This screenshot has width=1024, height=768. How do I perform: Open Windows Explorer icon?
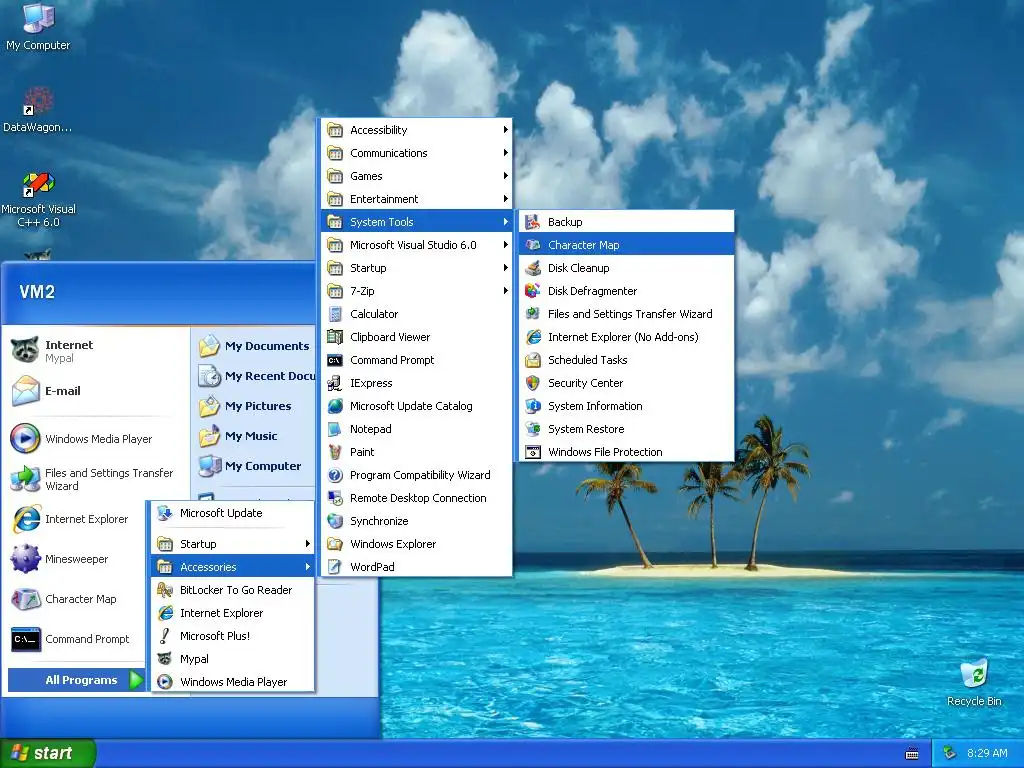(335, 544)
